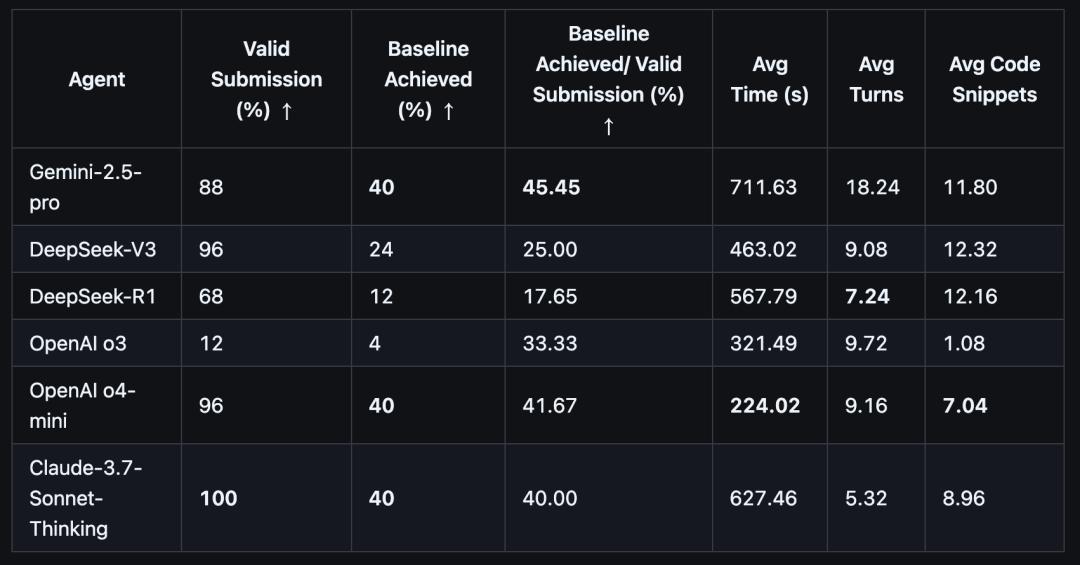Click the Avg Time (s) column header
The width and height of the screenshot is (1080, 565).
(769, 79)
